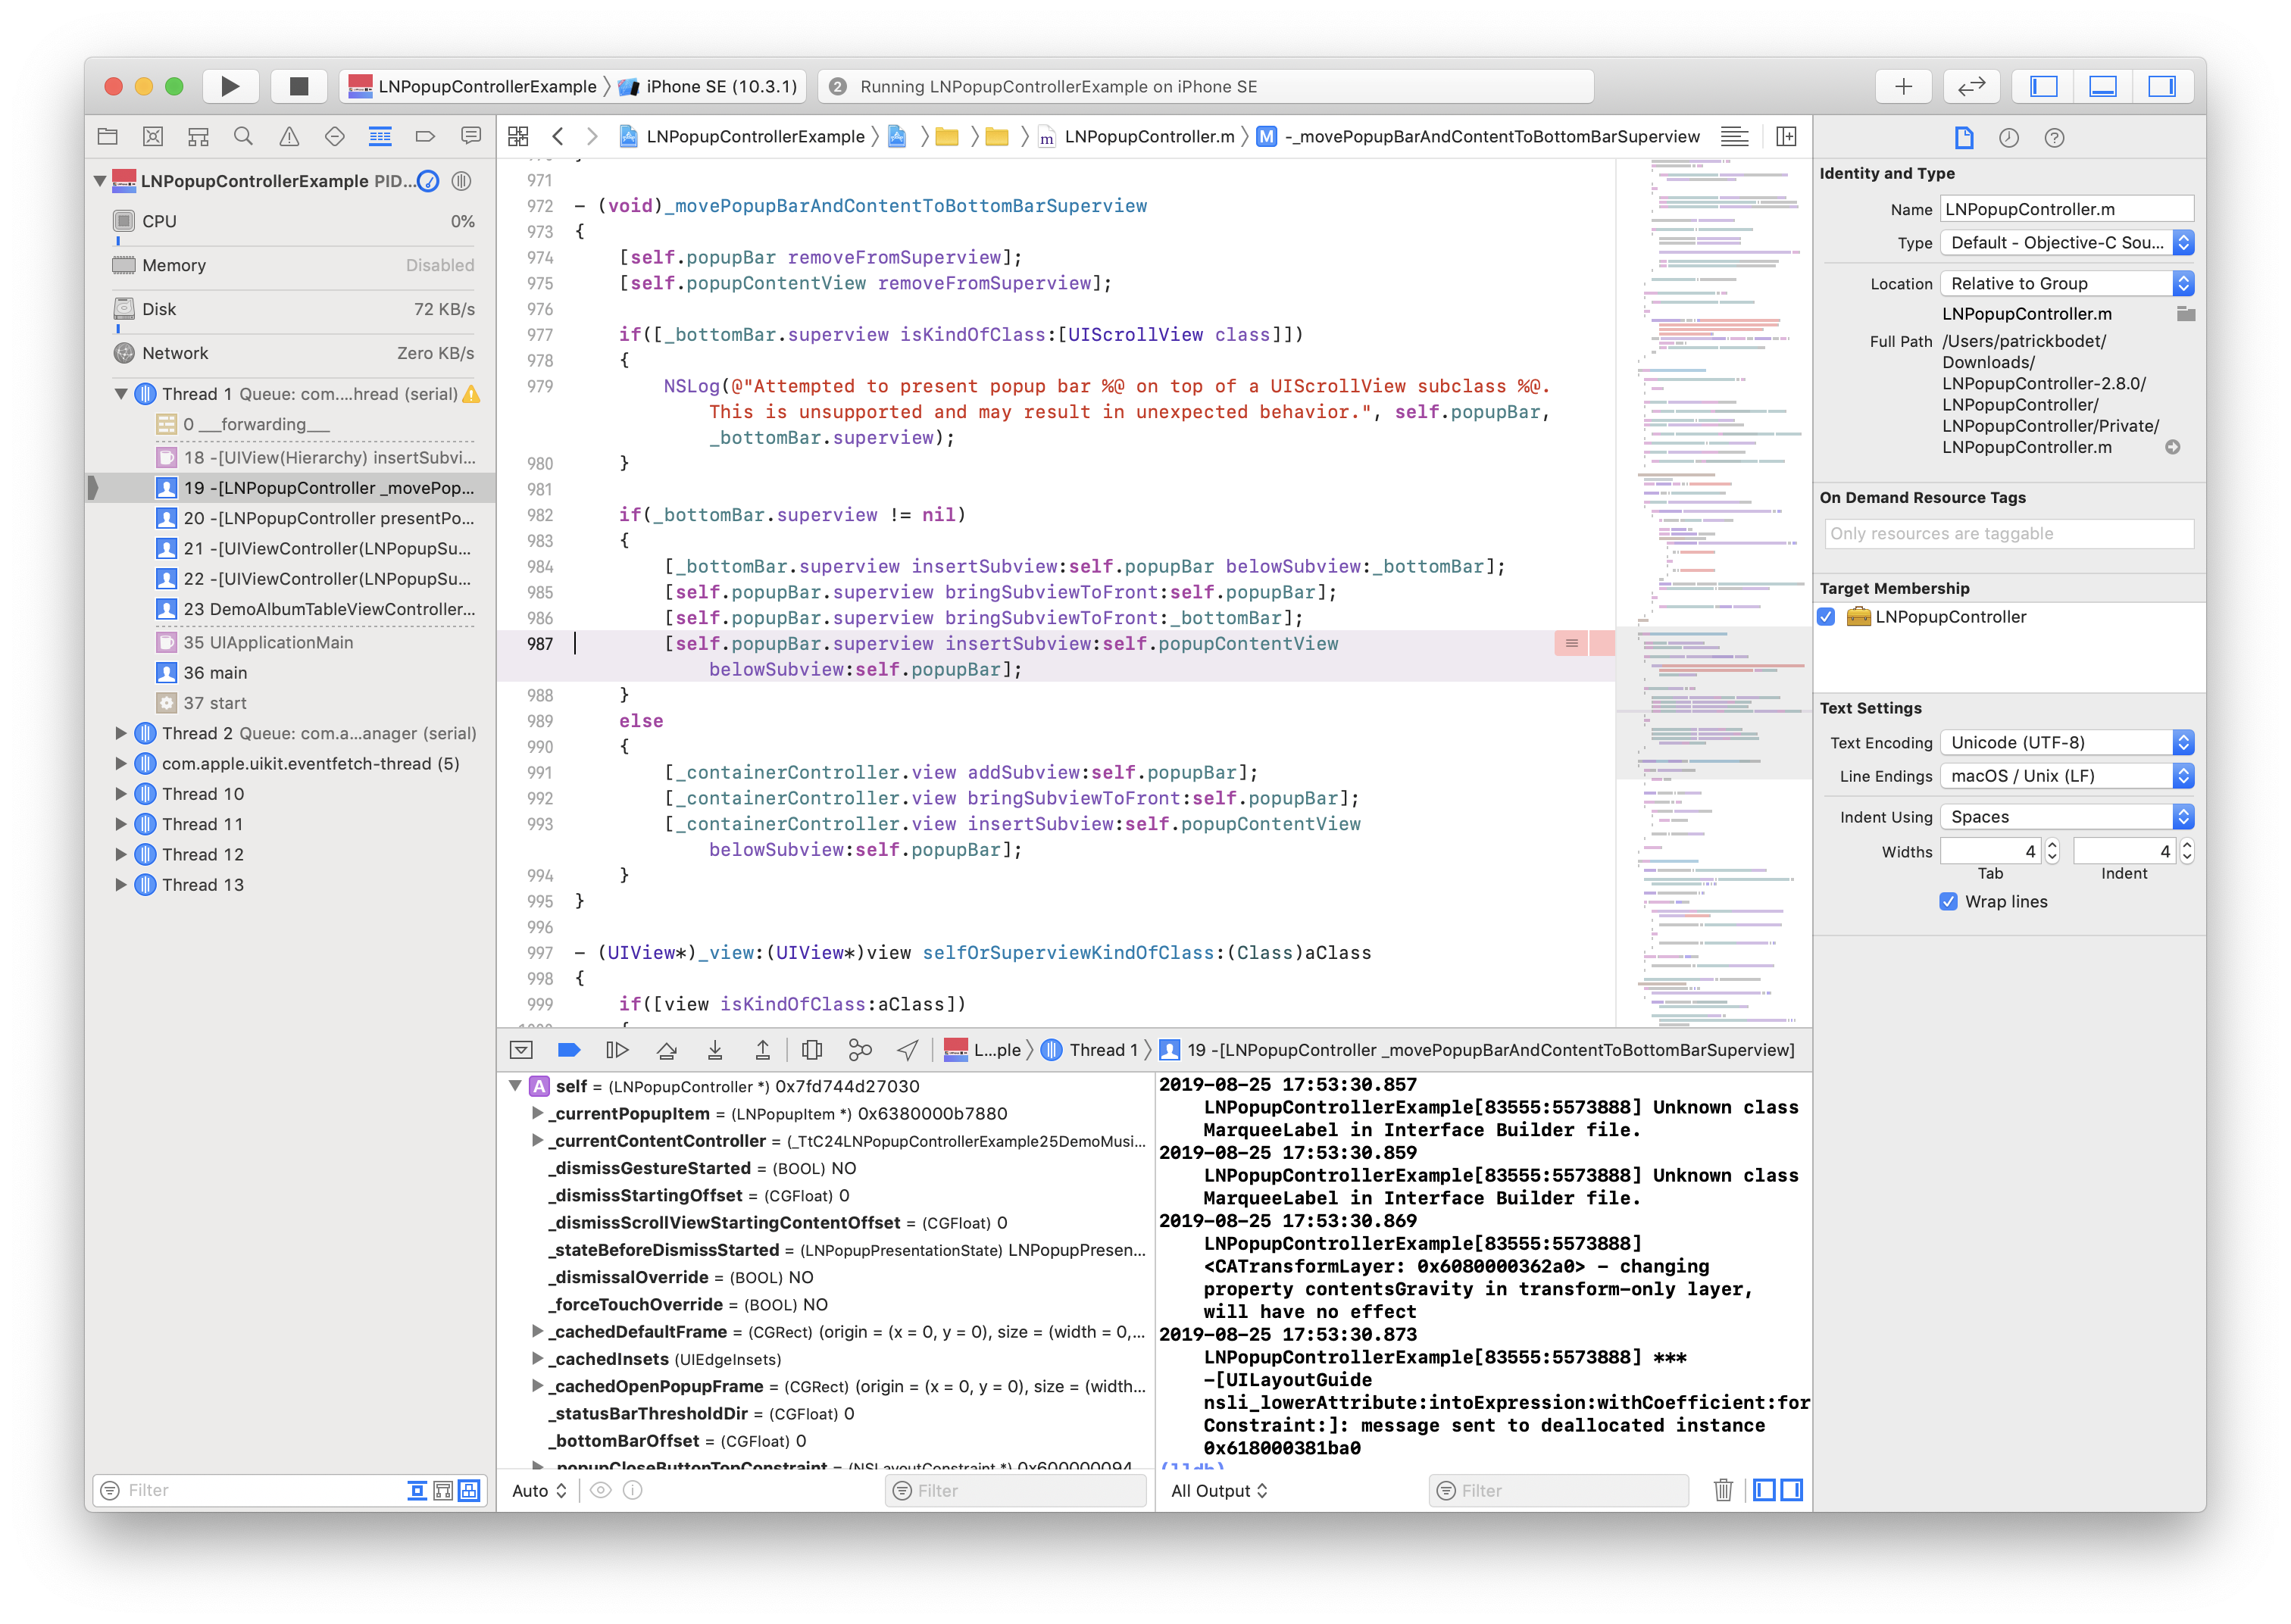Click the Step Into debug icon
Viewport: 2291px width, 1624px height.
[714, 1050]
